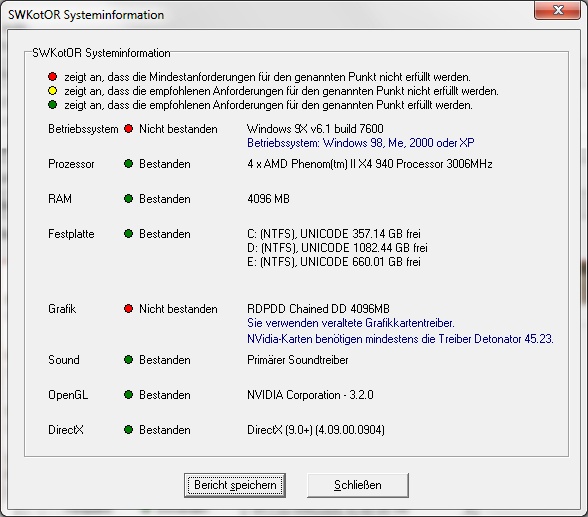Viewport: 588px width, 517px height.
Task: Click the red status dot beside Grafik
Action: pyautogui.click(x=129, y=309)
